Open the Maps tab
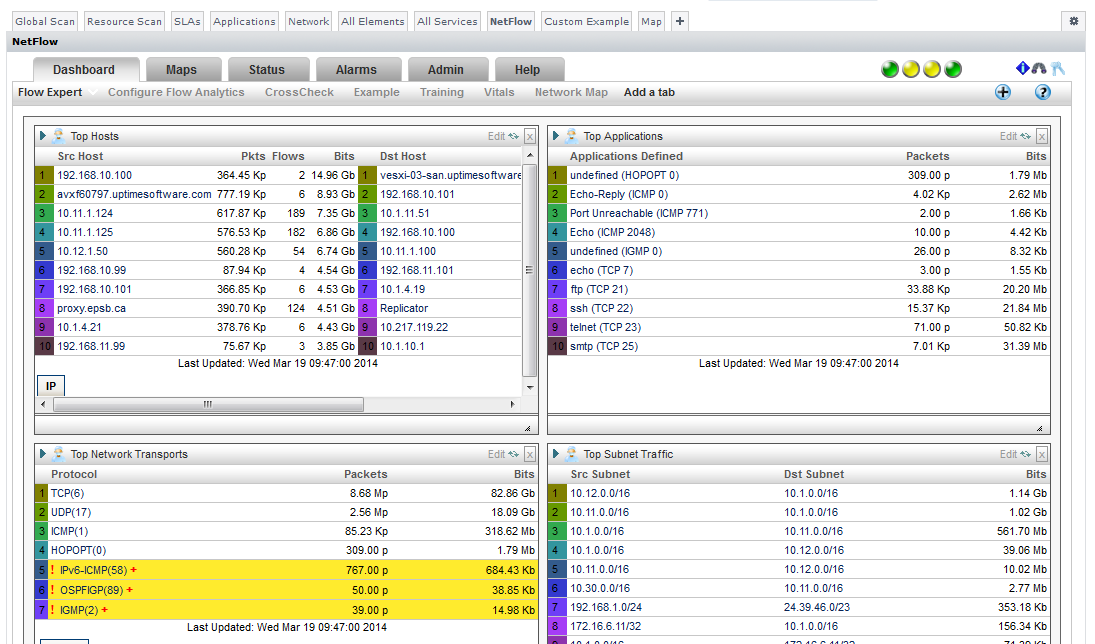1095x644 pixels. [x=181, y=70]
